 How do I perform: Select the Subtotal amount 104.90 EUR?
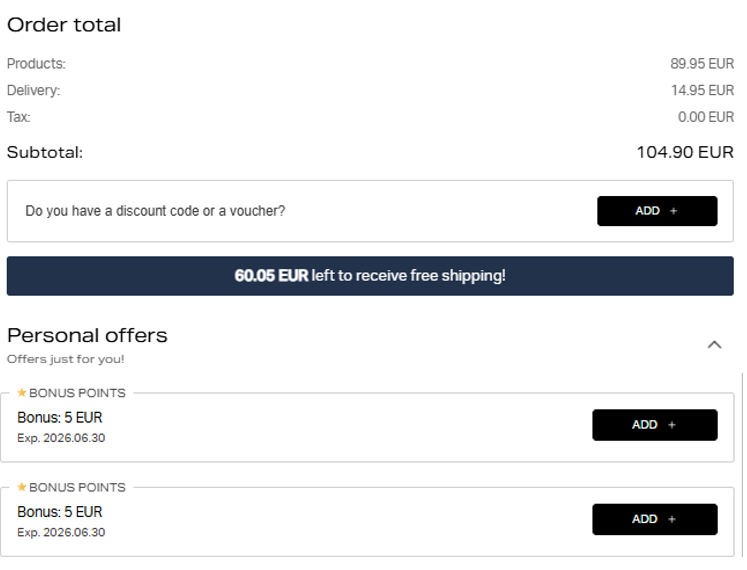(685, 152)
